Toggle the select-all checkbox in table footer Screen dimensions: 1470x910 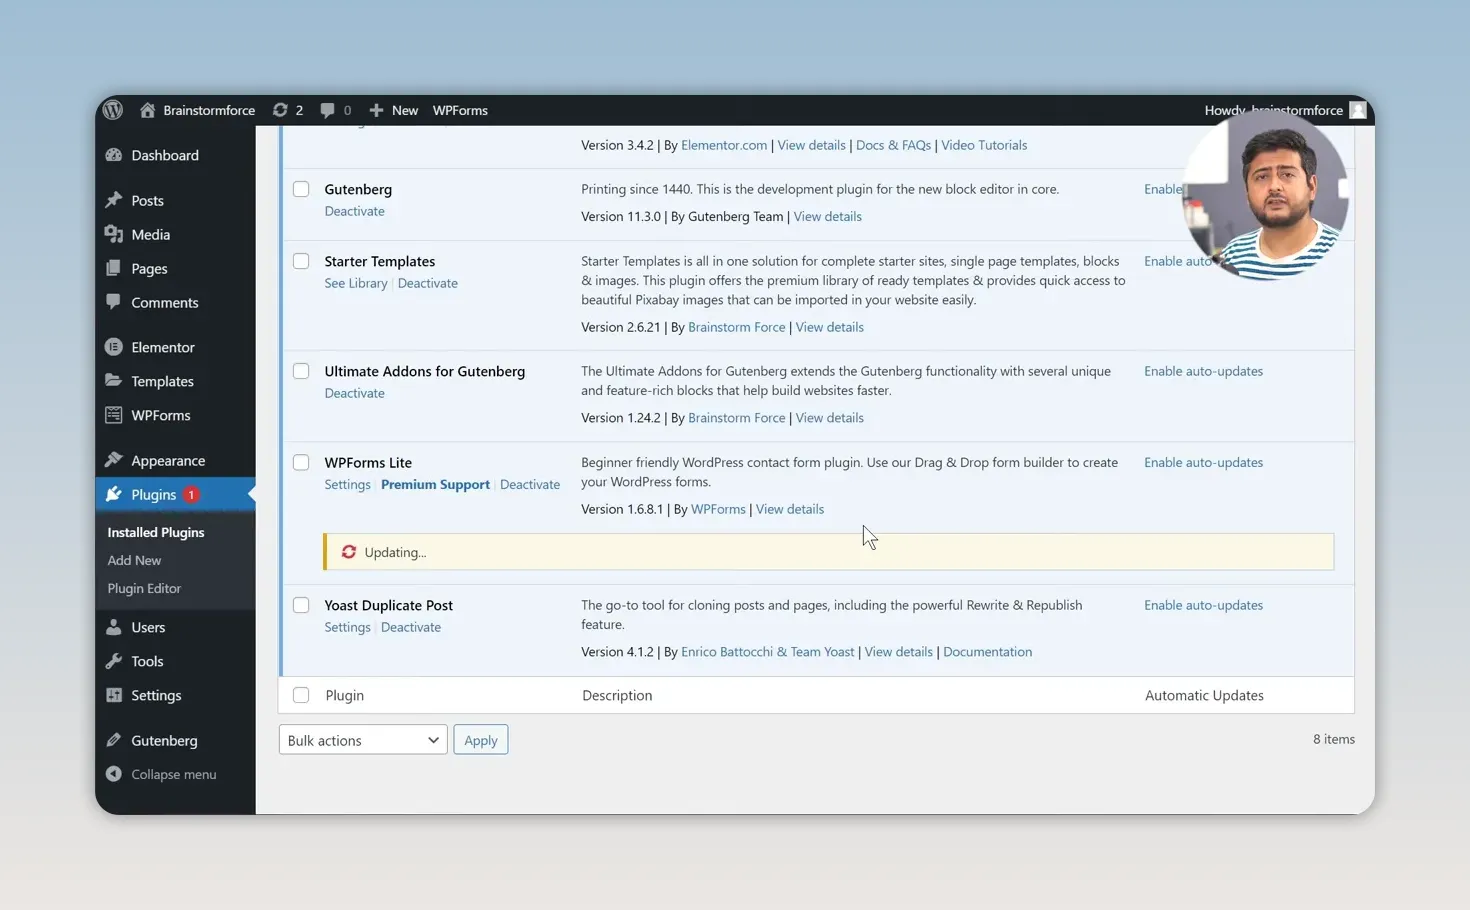pyautogui.click(x=301, y=695)
